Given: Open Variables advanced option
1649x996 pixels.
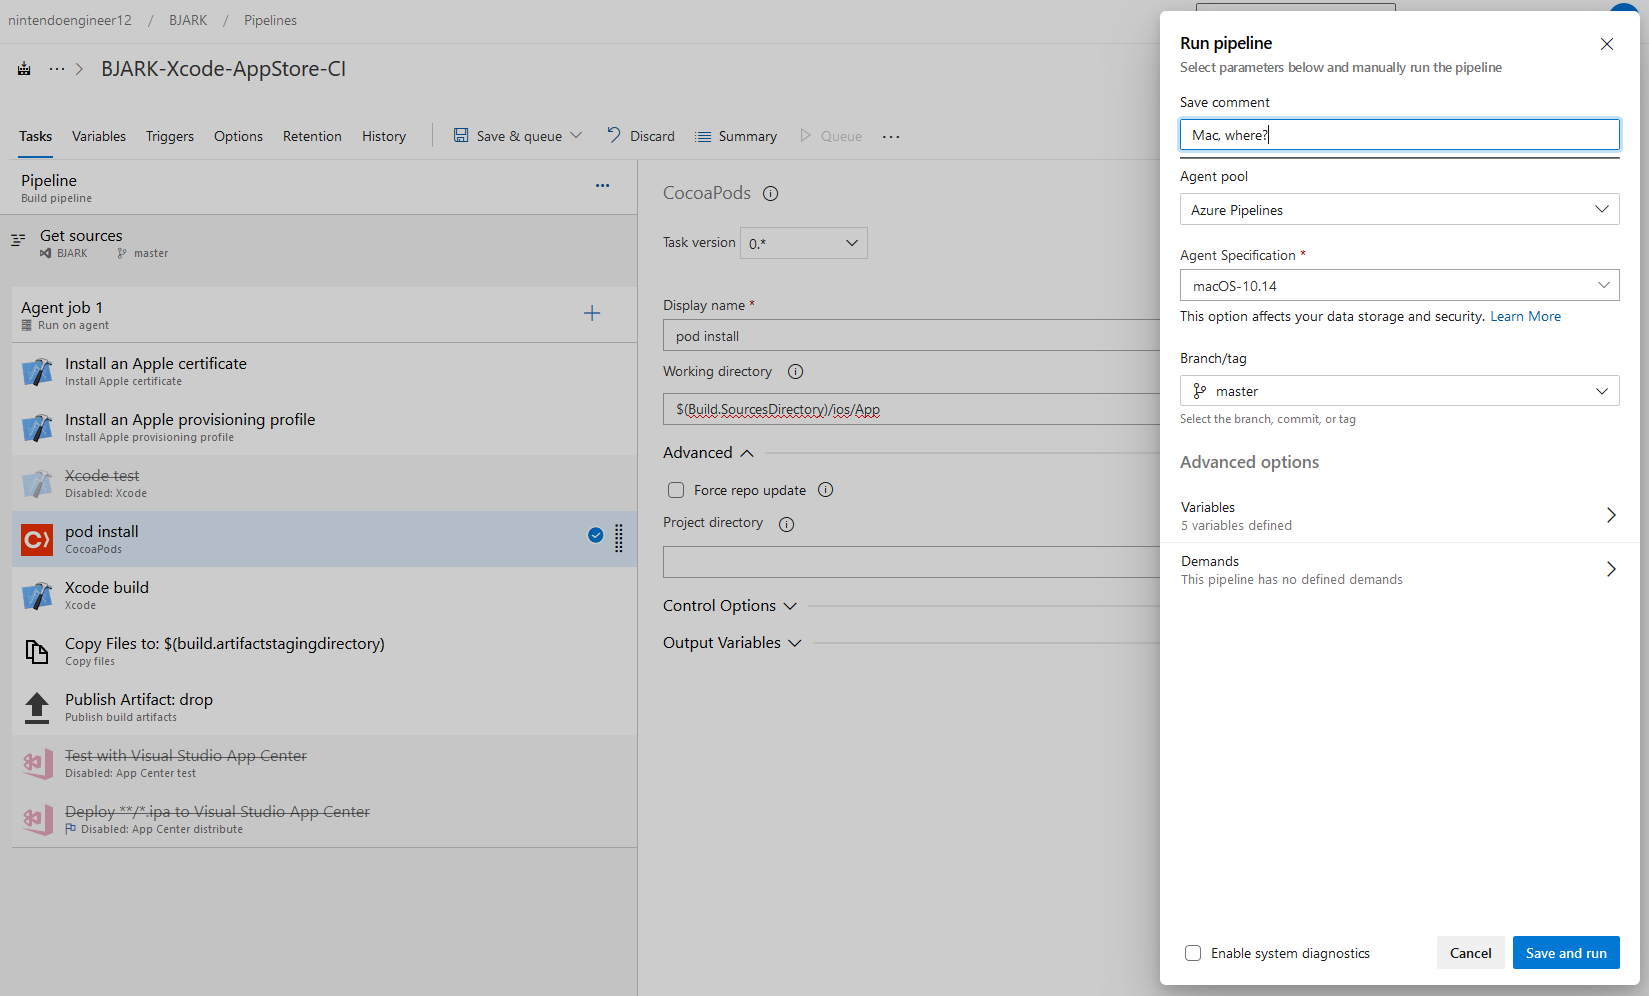Looking at the screenshot, I should [1399, 515].
